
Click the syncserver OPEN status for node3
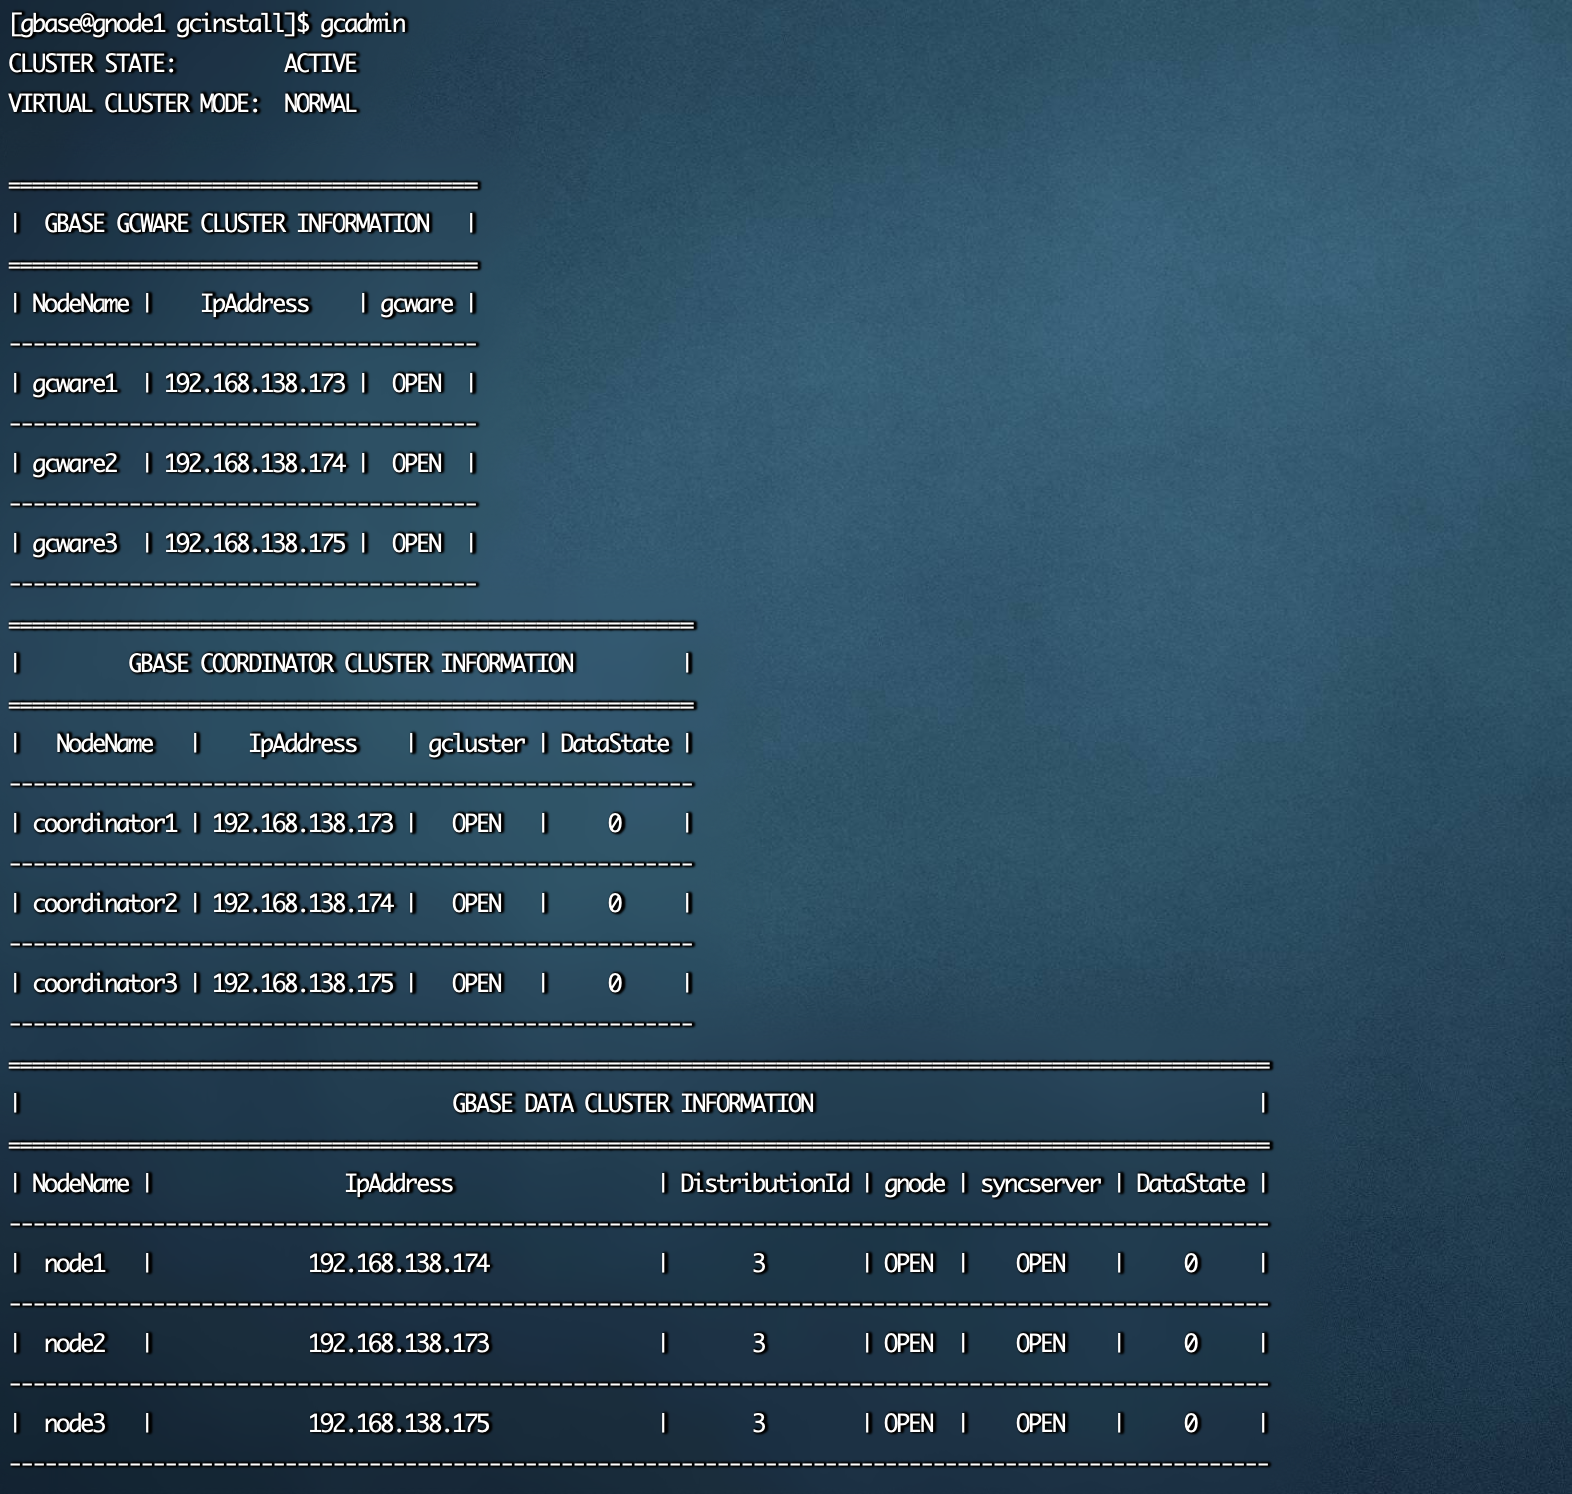click(1041, 1424)
